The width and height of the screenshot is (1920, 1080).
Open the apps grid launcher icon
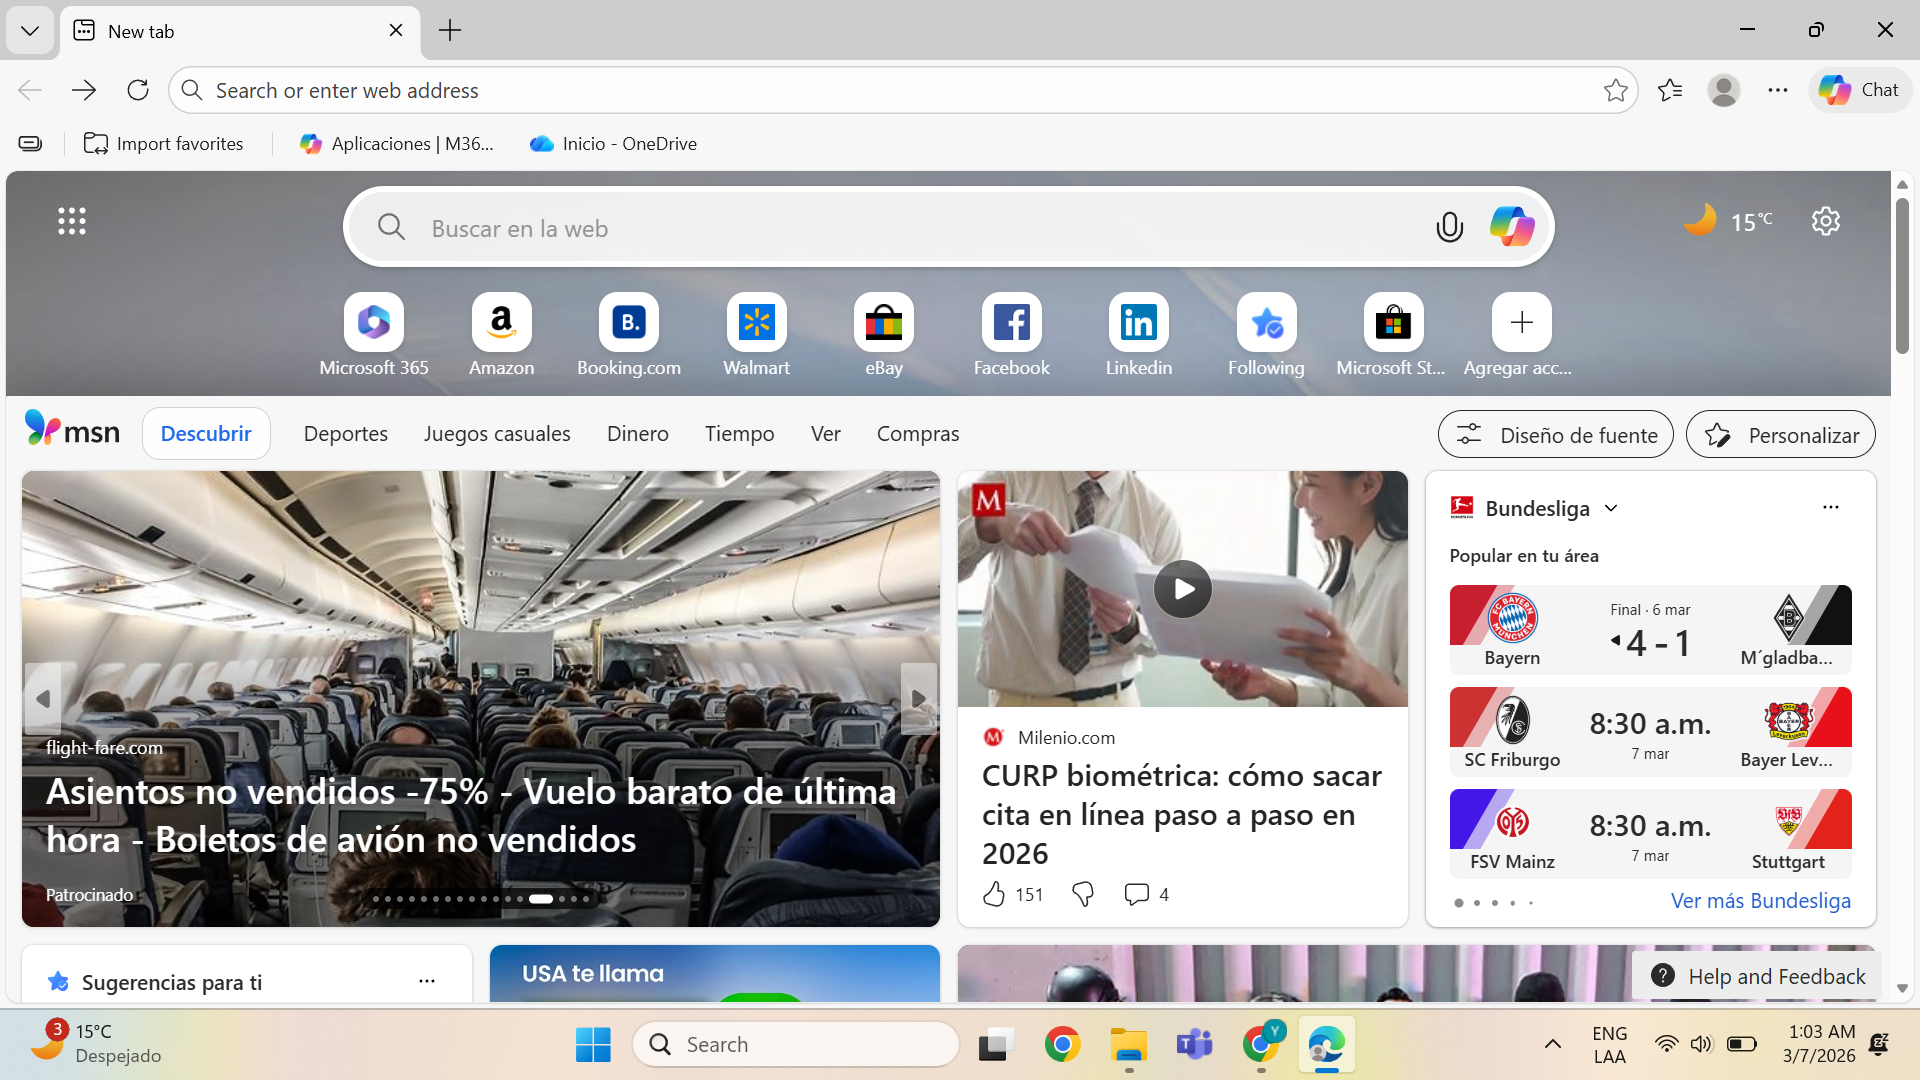click(x=72, y=221)
